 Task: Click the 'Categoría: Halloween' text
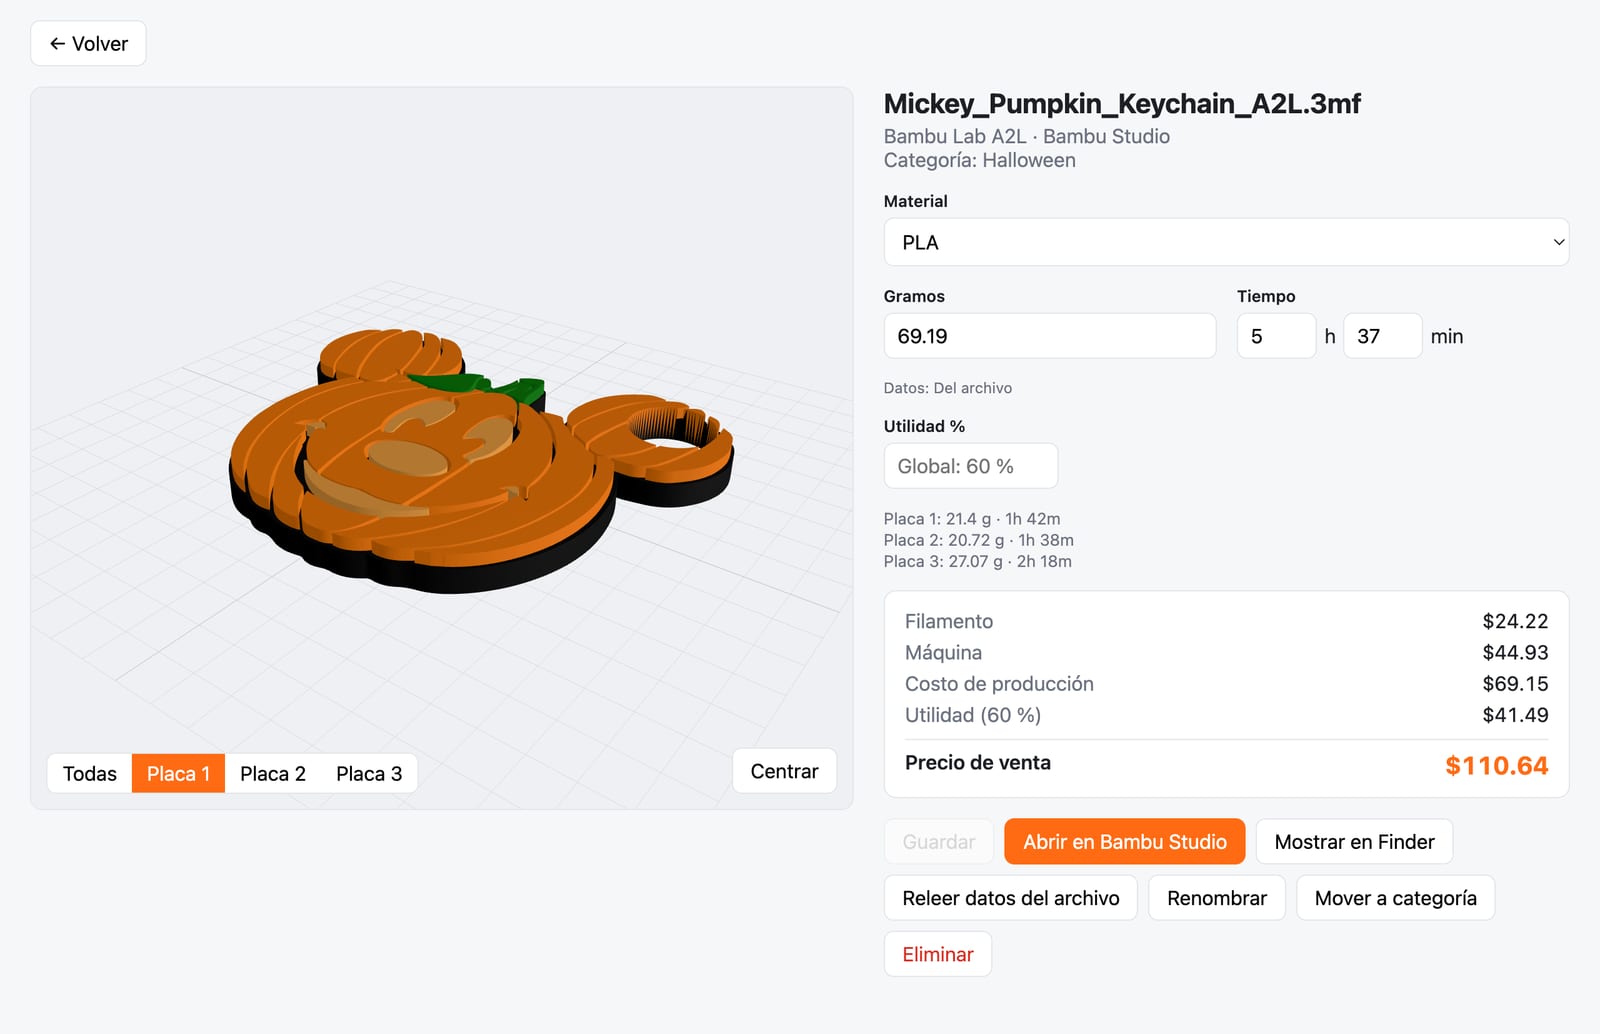[979, 160]
